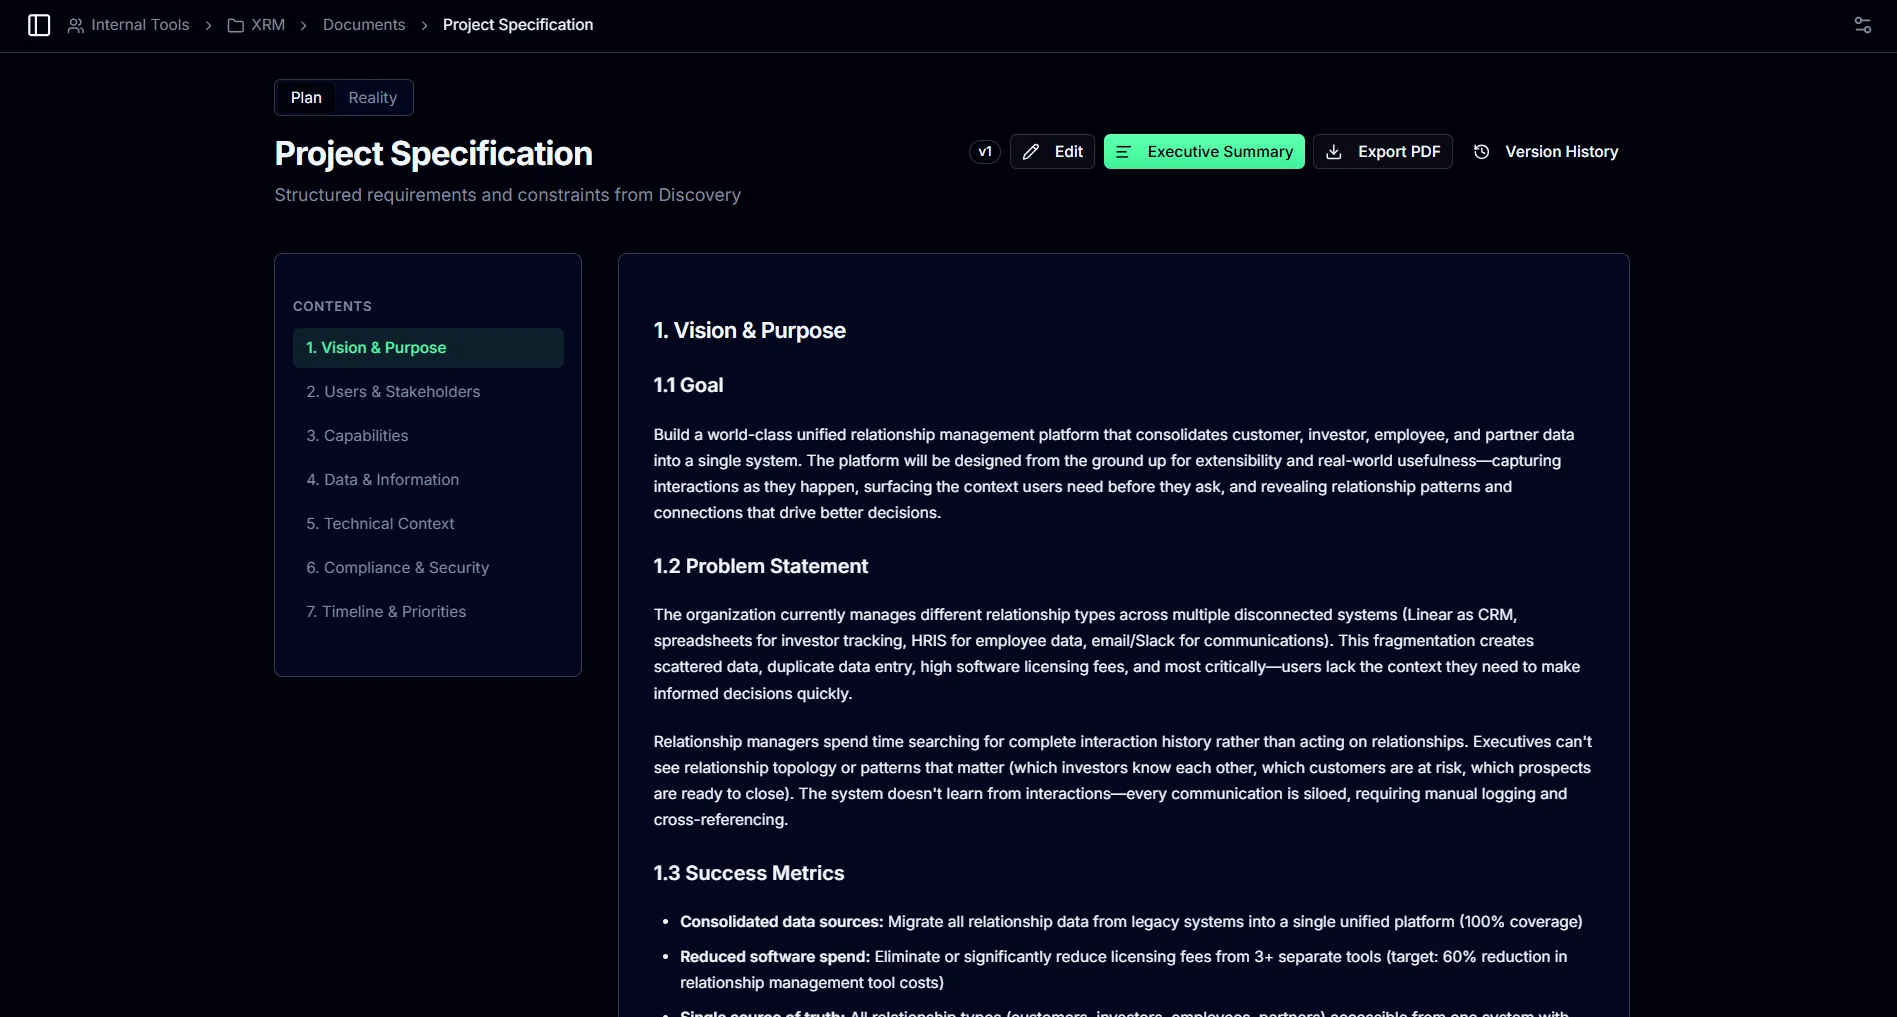
Task: Click the folder icon beside XRM
Action: (x=236, y=25)
